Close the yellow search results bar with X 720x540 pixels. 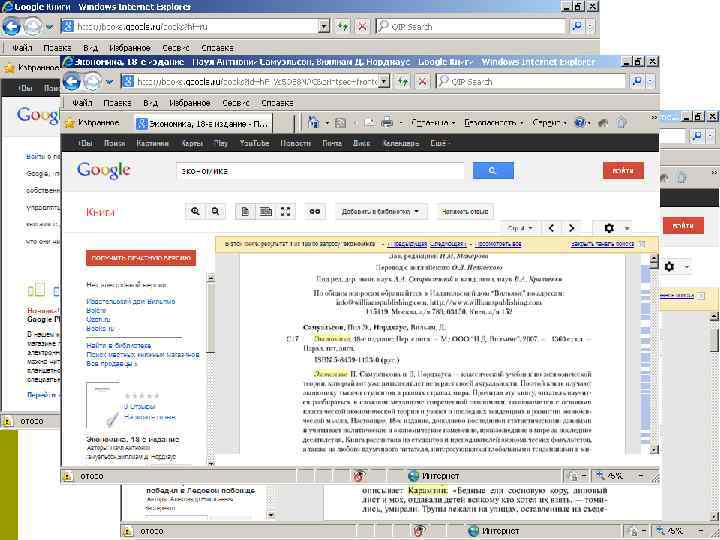[642, 244]
